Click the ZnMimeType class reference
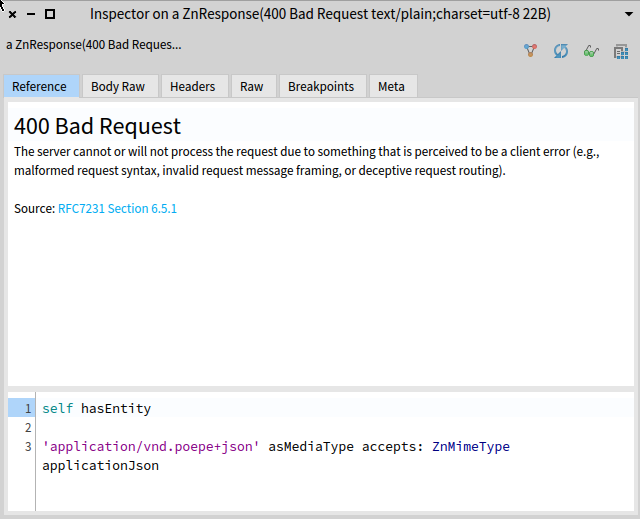 pyautogui.click(x=471, y=447)
